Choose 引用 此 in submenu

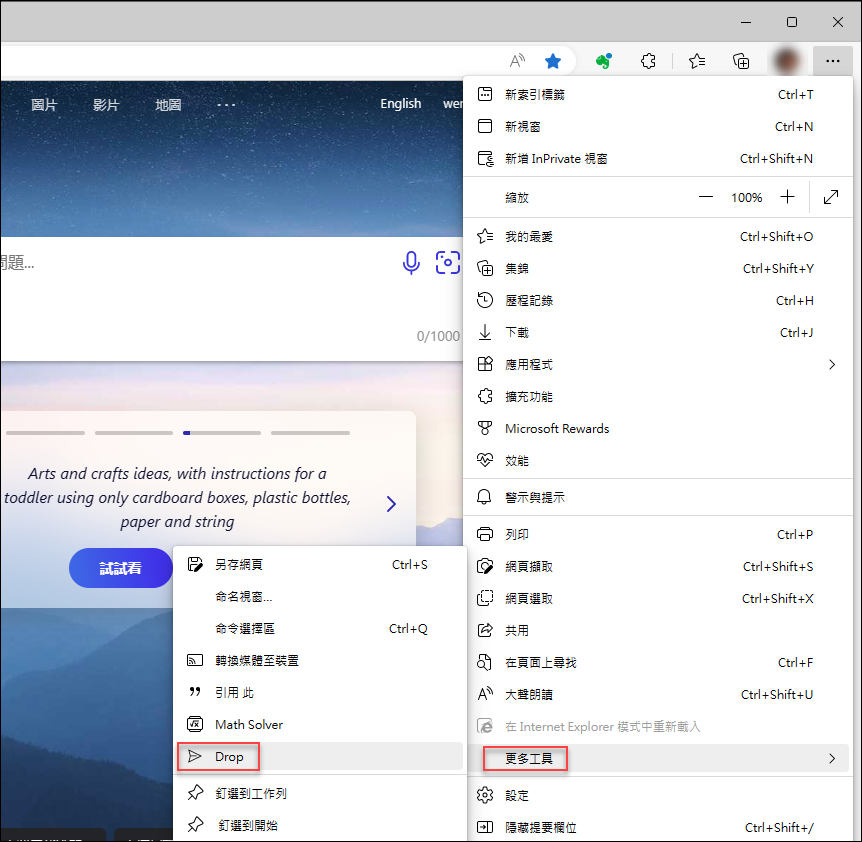point(319,693)
